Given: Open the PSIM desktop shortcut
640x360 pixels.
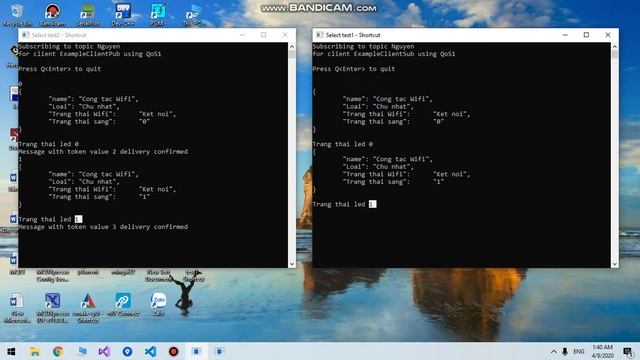Looking at the screenshot, I should point(158,15).
